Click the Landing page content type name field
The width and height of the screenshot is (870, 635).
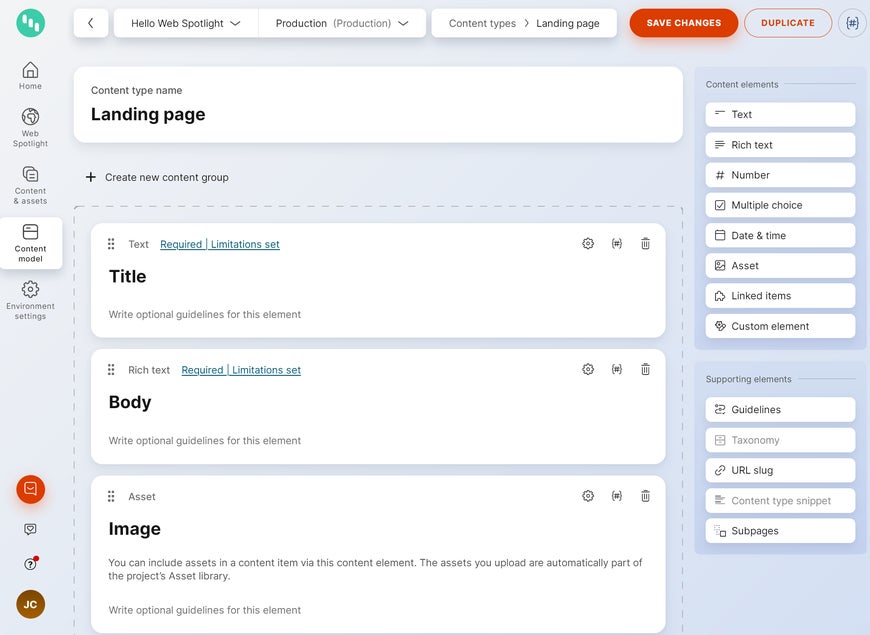147,113
